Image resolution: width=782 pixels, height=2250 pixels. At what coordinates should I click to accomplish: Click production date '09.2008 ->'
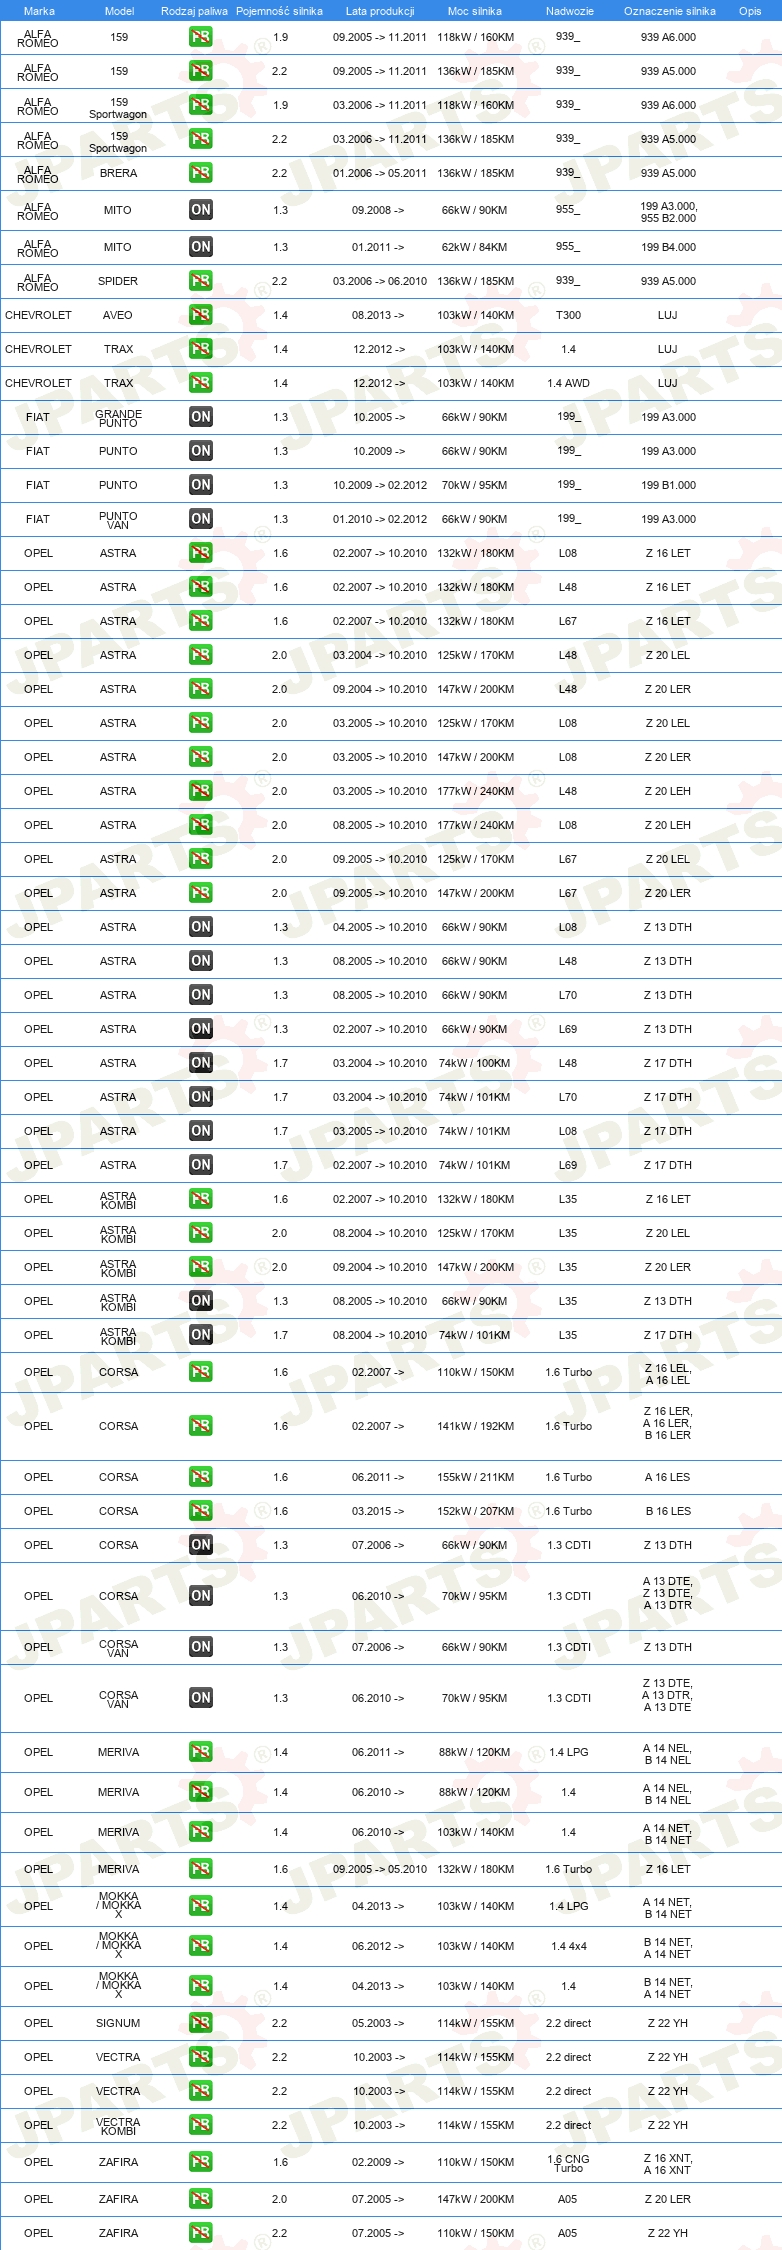[x=378, y=210]
